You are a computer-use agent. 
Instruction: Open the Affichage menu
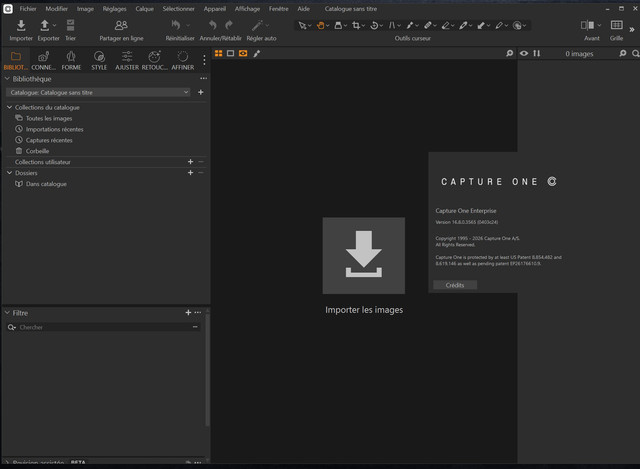coord(247,9)
